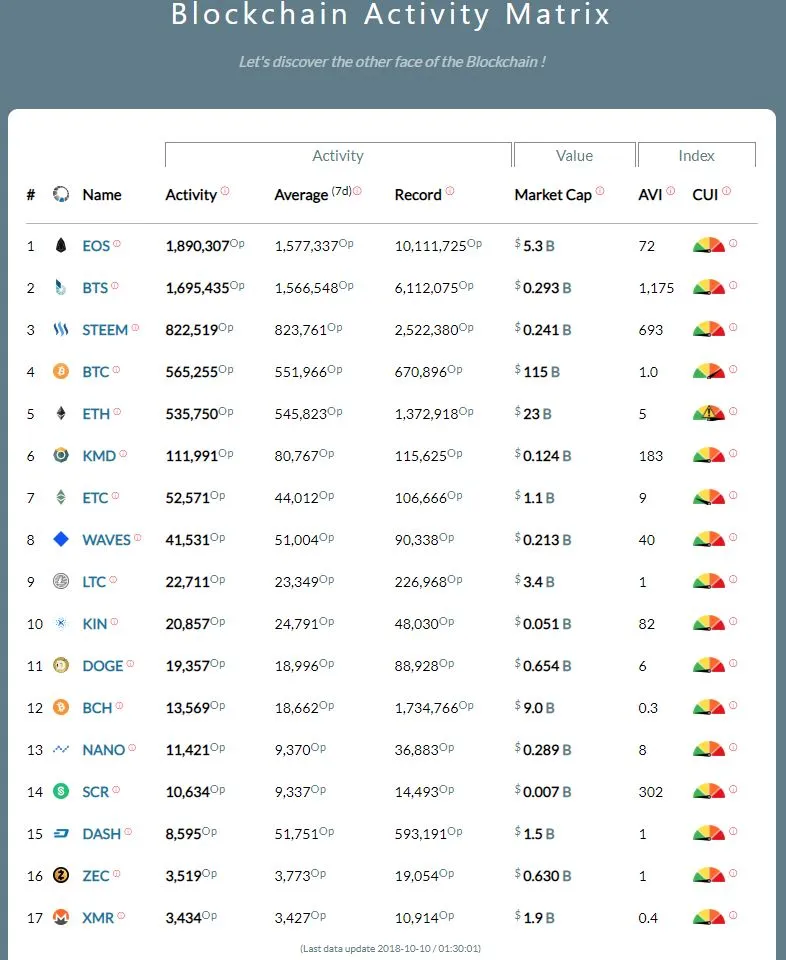Sort by Record column header
Screen dimensions: 786x960
tap(418, 195)
